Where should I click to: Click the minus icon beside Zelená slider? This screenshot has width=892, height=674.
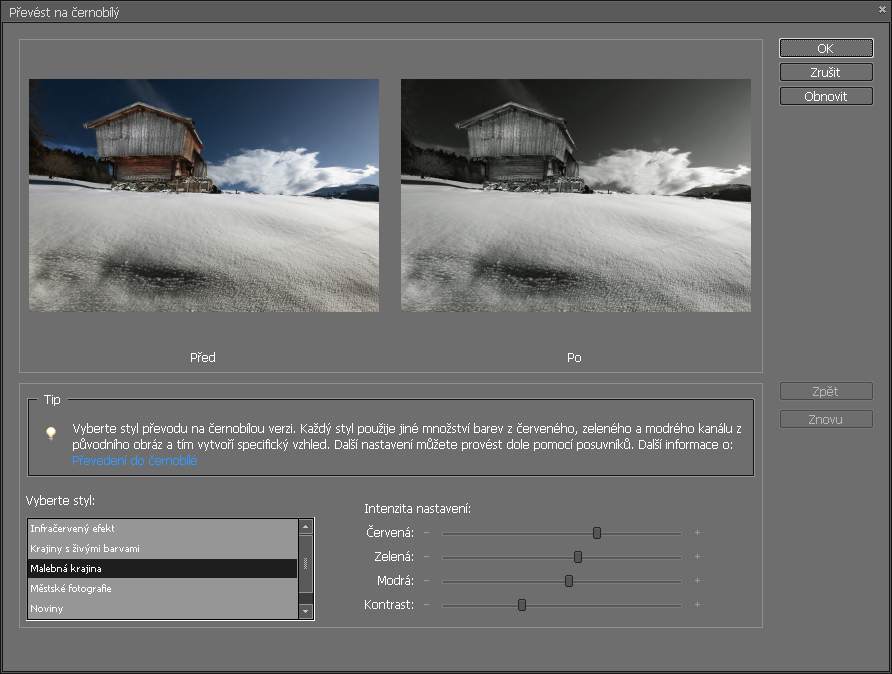point(426,557)
